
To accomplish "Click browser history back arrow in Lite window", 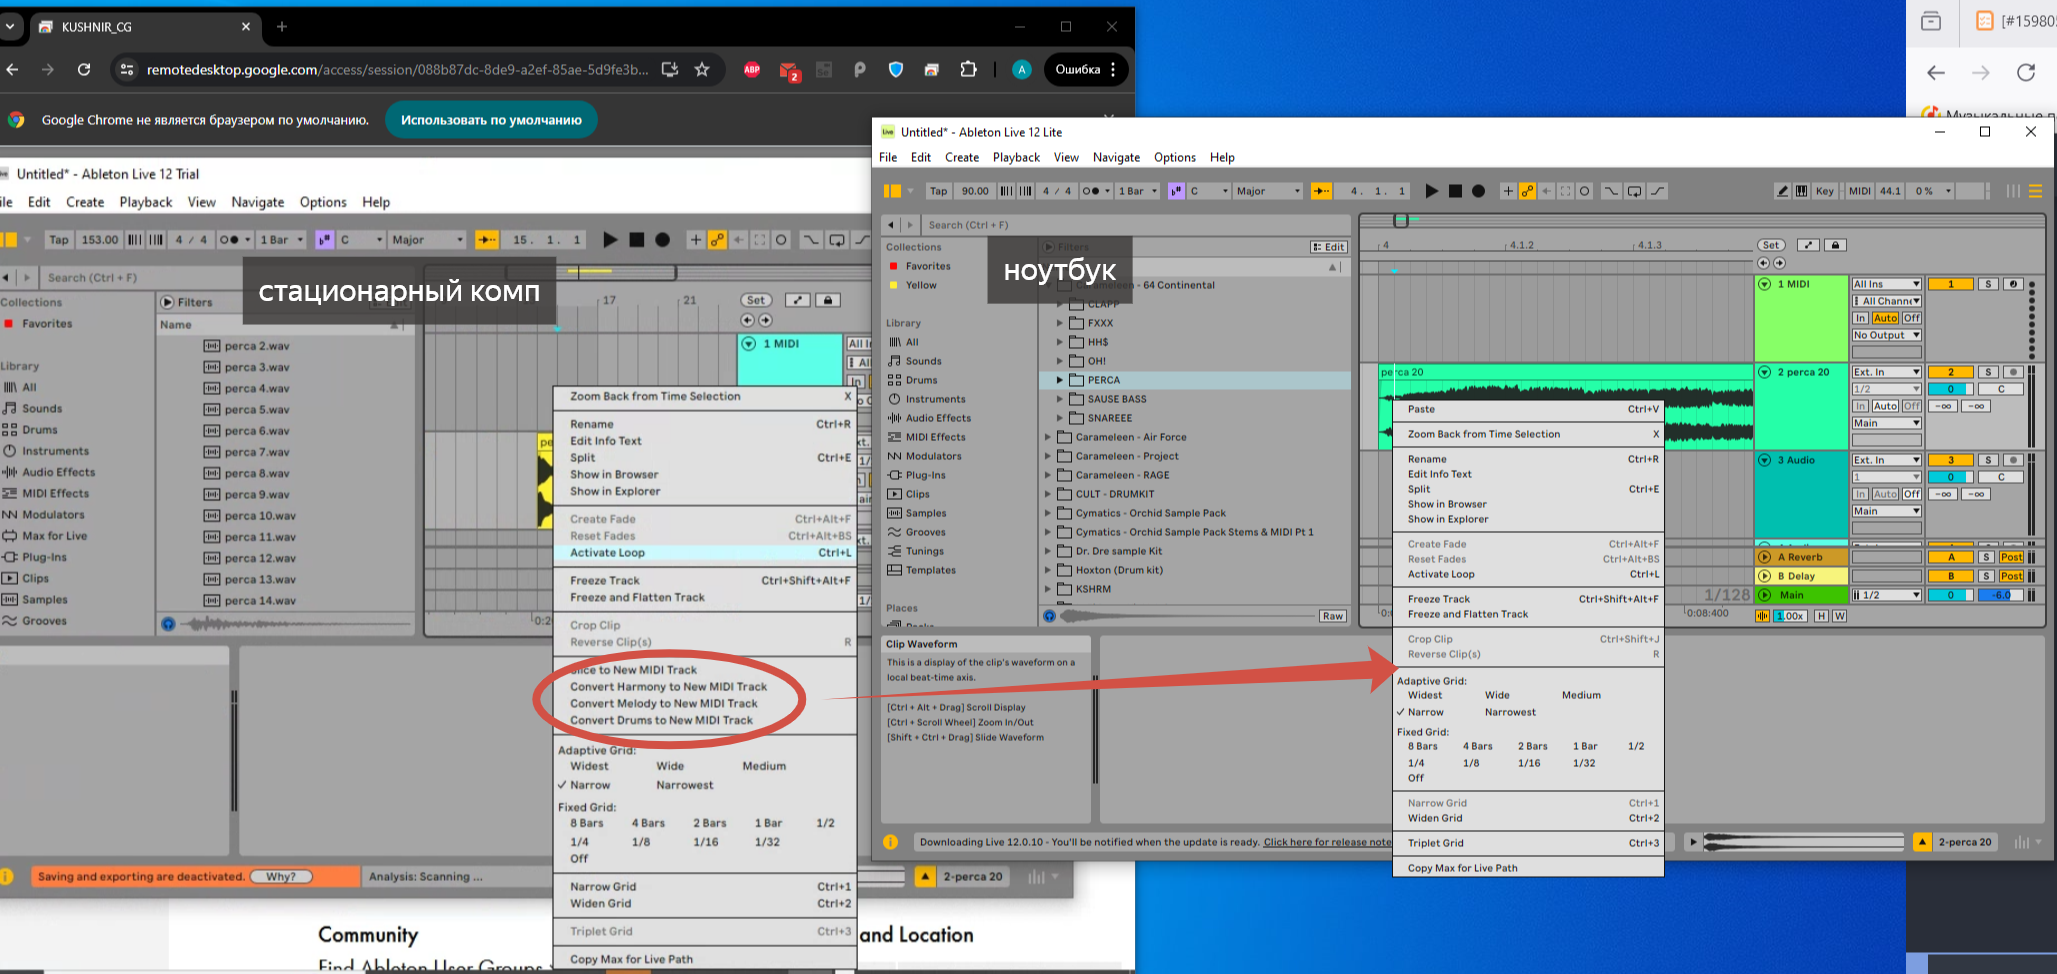I will (x=890, y=225).
